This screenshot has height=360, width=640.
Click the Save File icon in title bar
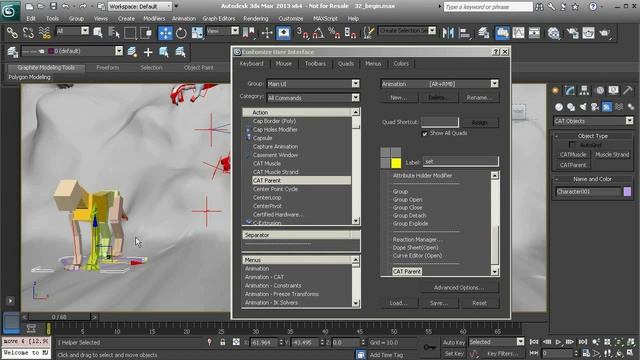tap(53, 7)
